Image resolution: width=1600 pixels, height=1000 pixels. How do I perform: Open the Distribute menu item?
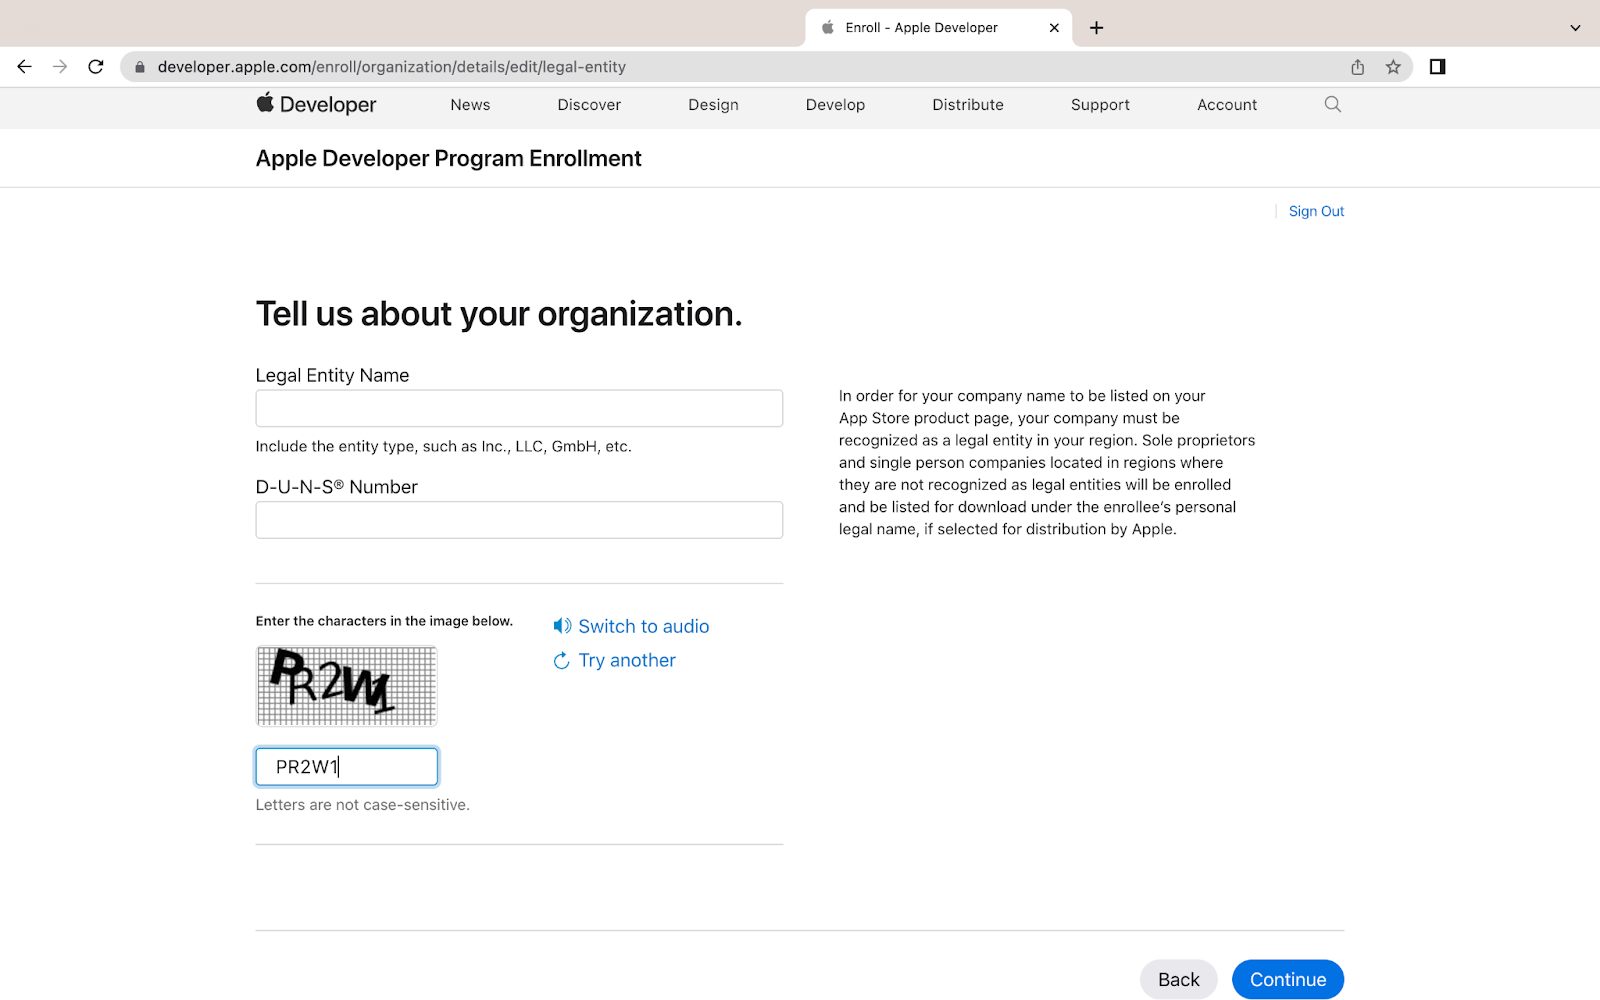click(x=968, y=105)
